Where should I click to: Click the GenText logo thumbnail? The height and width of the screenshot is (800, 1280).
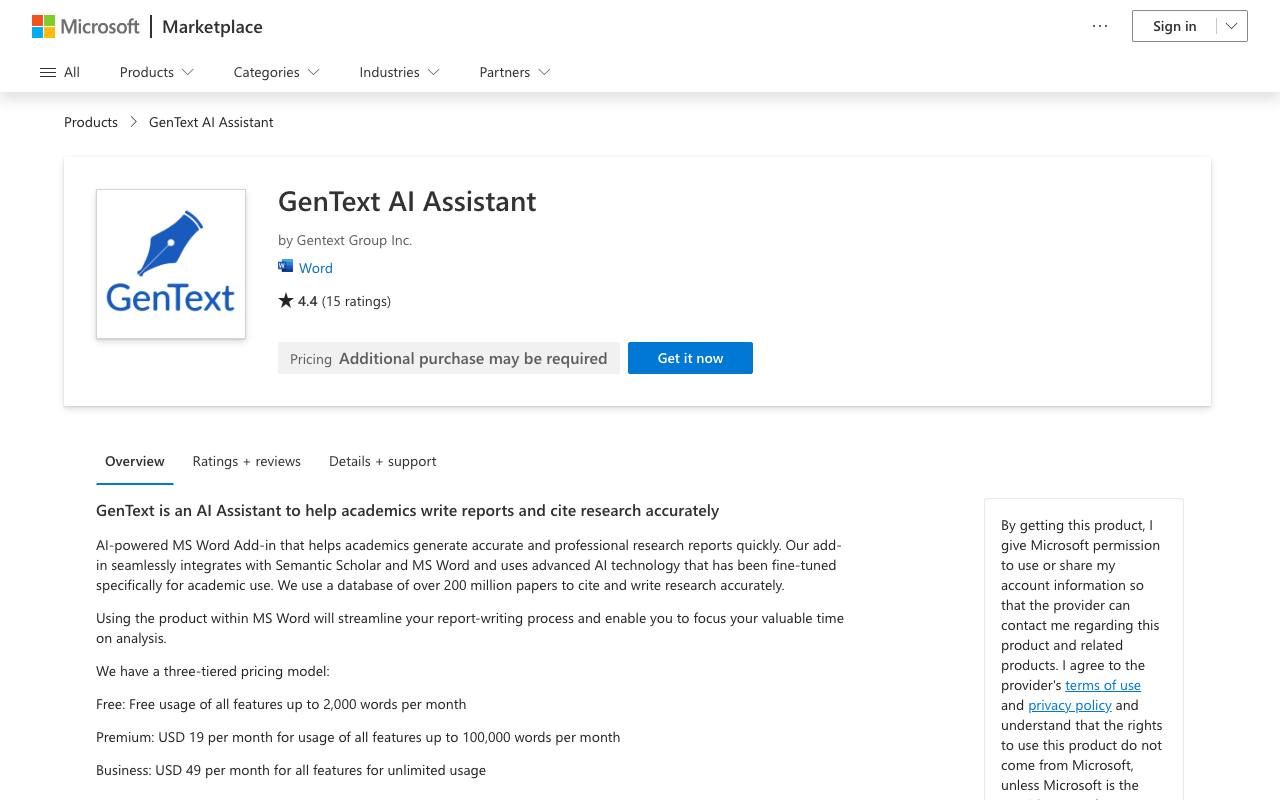click(x=171, y=264)
